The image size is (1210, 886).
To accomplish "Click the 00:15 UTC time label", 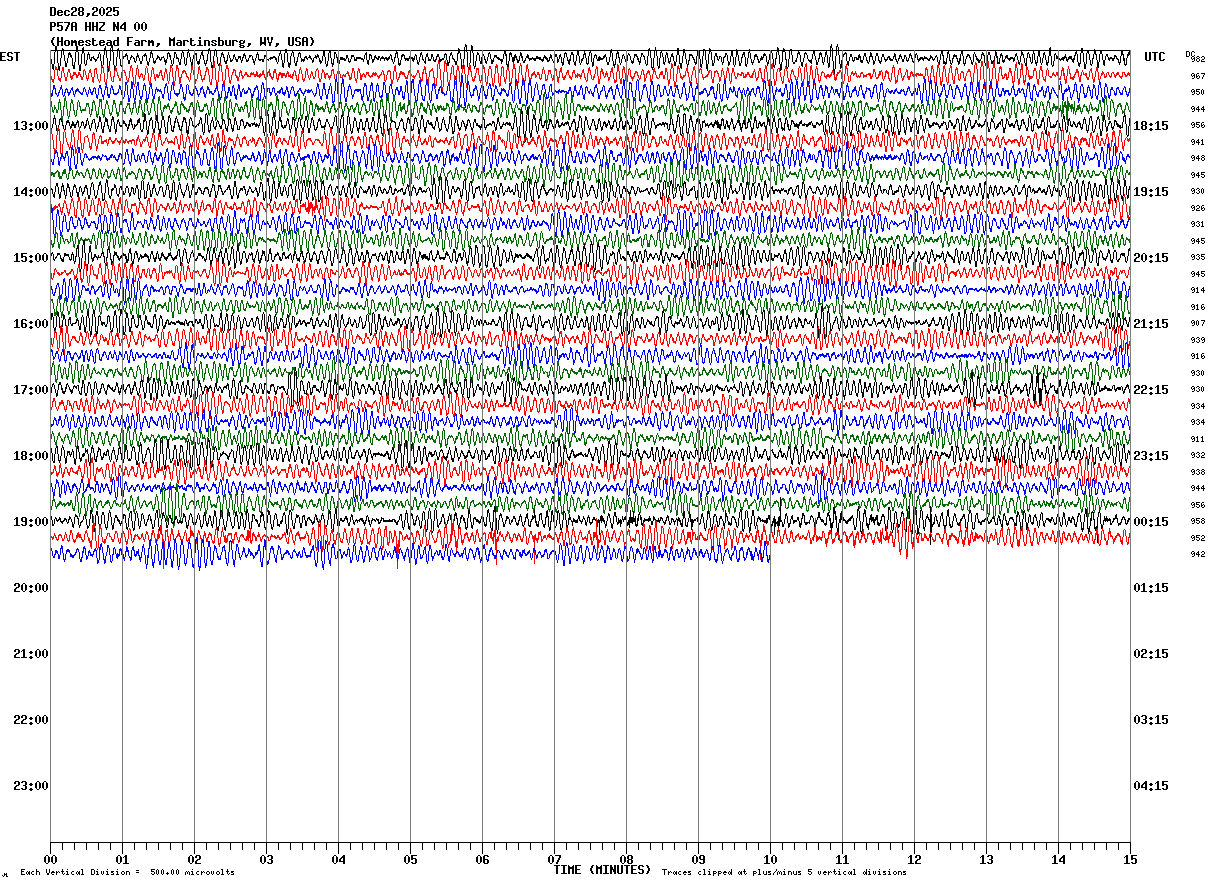I will pyautogui.click(x=1150, y=522).
